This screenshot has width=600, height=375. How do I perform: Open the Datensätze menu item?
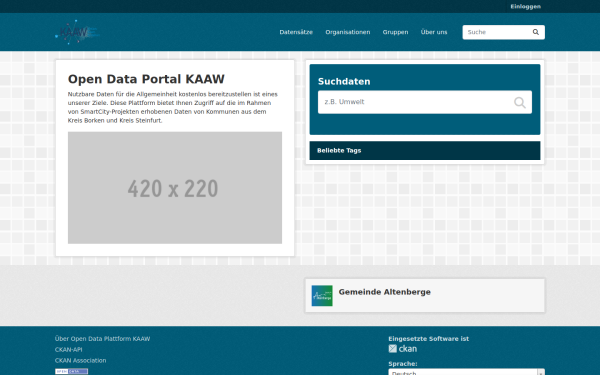(296, 32)
